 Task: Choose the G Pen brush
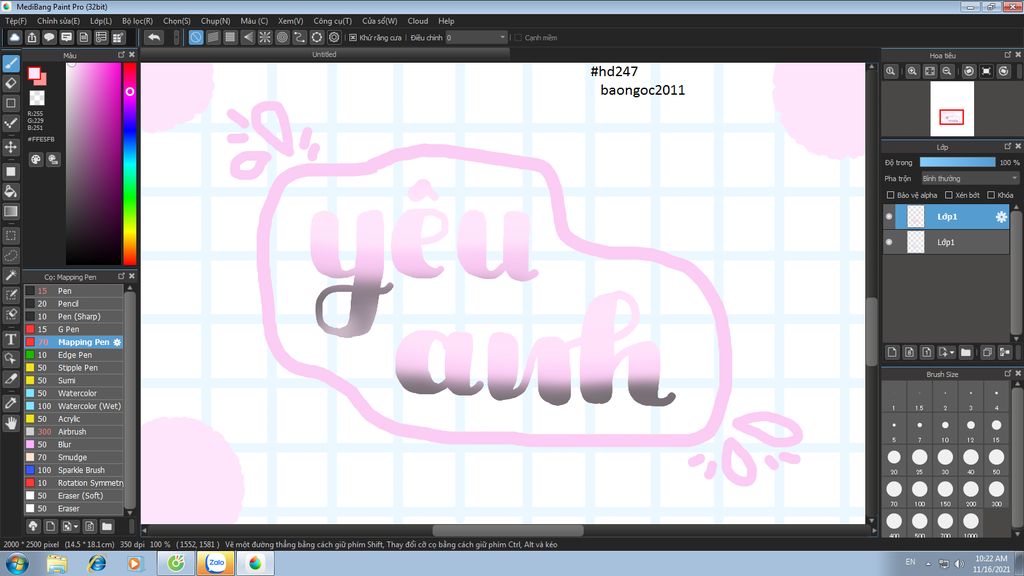pyautogui.click(x=74, y=329)
